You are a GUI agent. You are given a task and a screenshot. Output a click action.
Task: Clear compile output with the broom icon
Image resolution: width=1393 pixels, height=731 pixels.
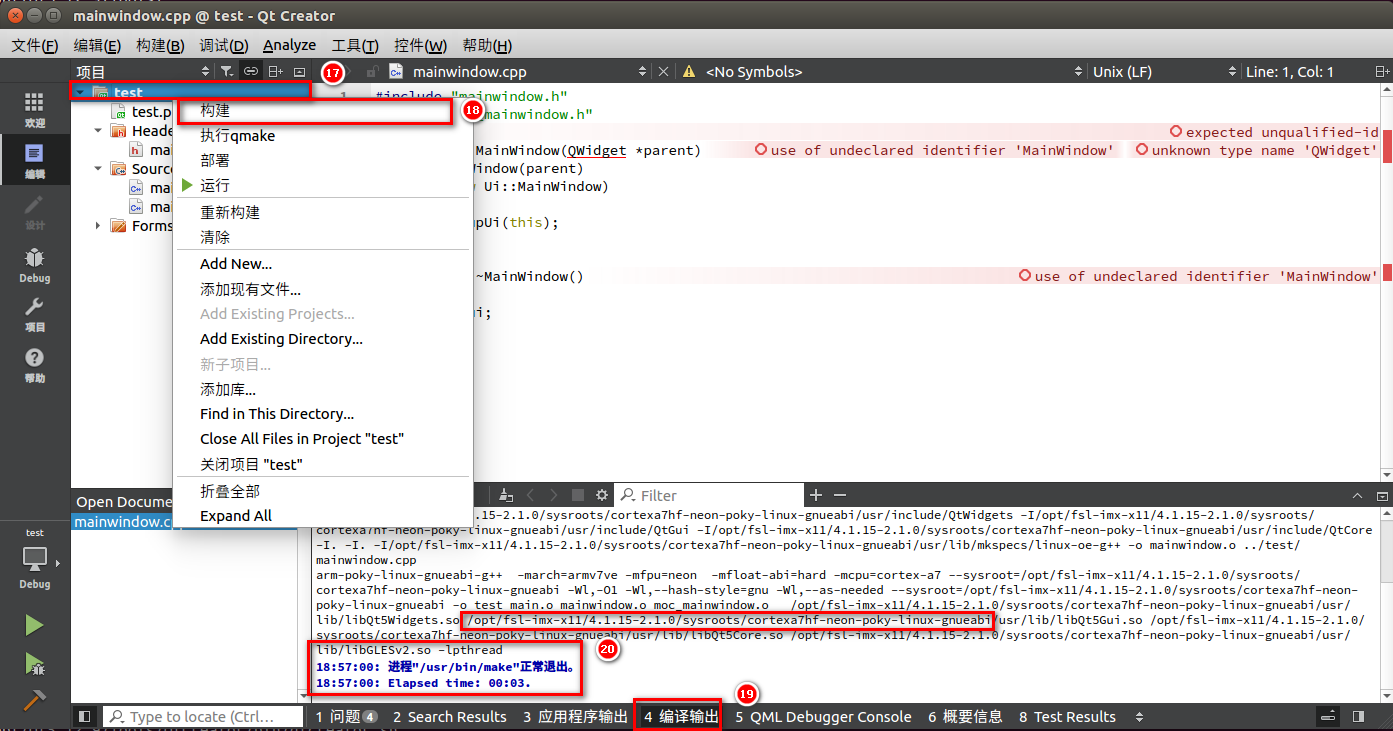[505, 494]
